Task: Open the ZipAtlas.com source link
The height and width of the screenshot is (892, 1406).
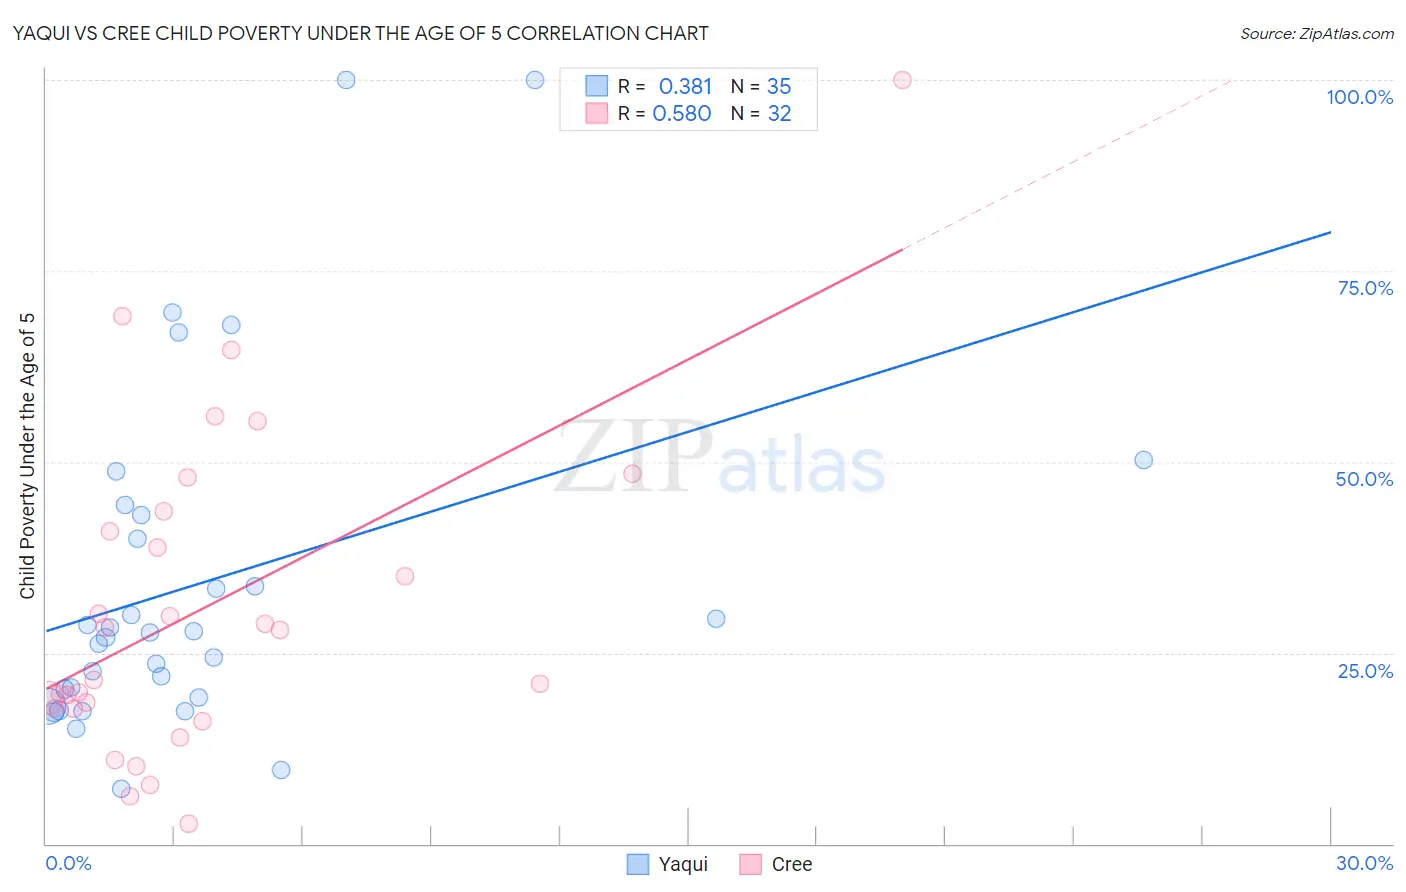Action: 1317,33
